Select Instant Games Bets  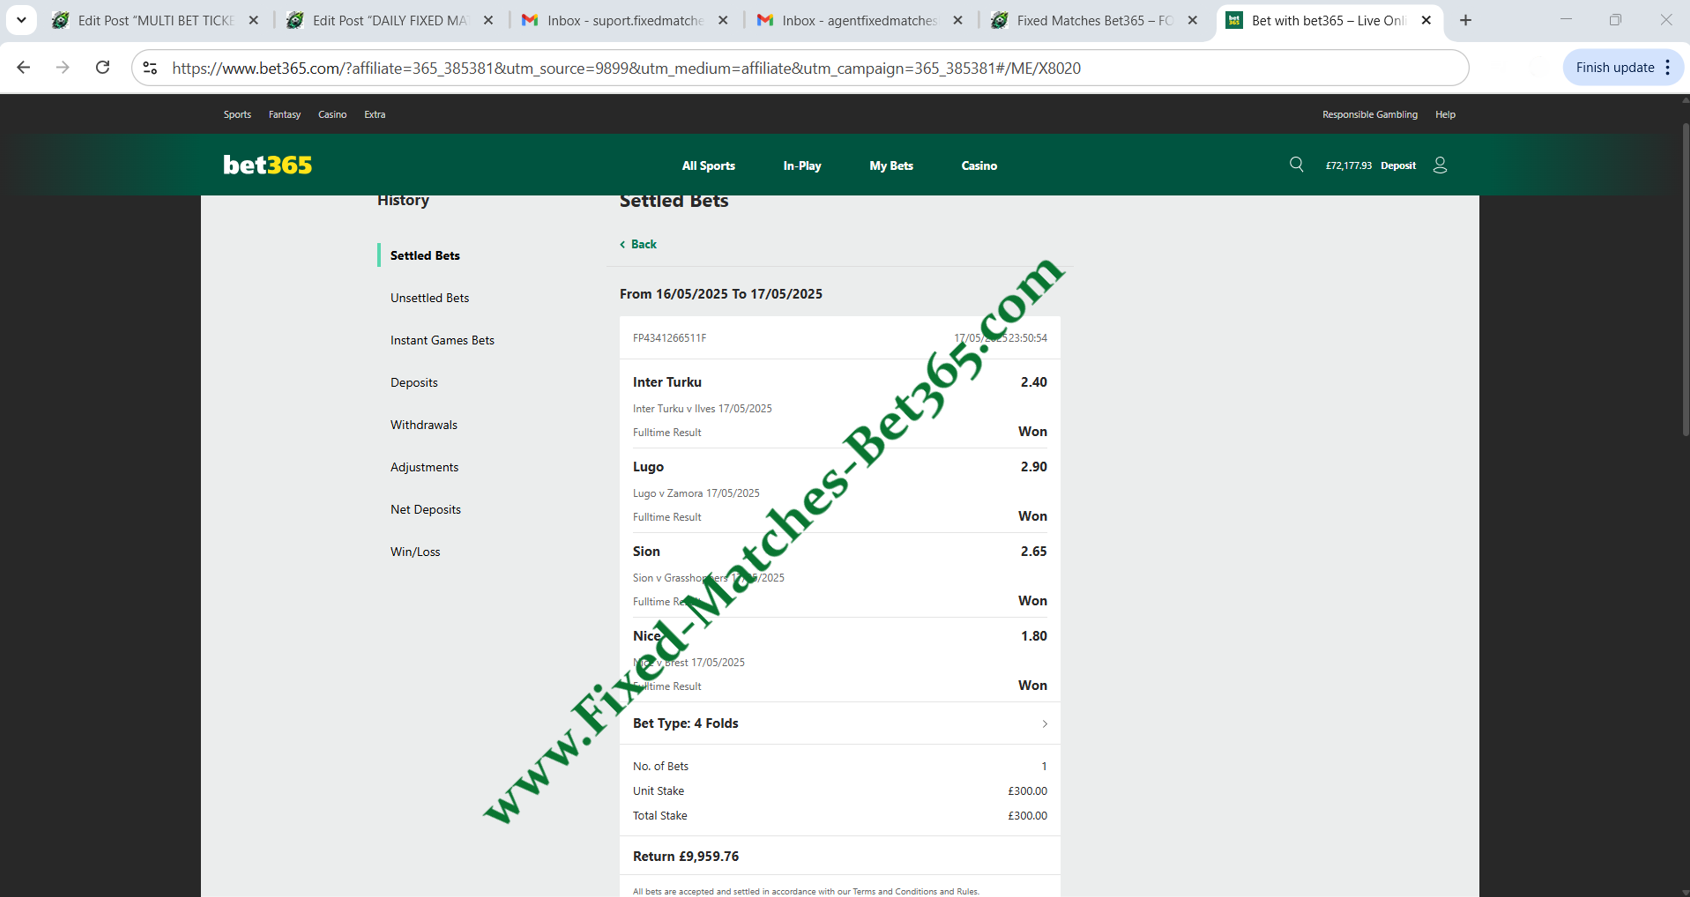442,340
